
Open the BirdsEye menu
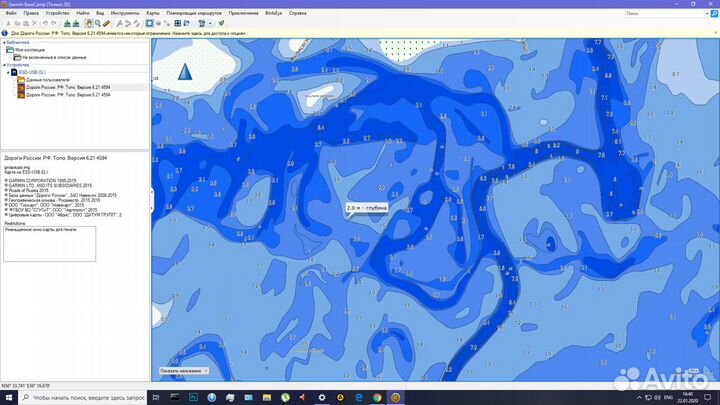274,13
